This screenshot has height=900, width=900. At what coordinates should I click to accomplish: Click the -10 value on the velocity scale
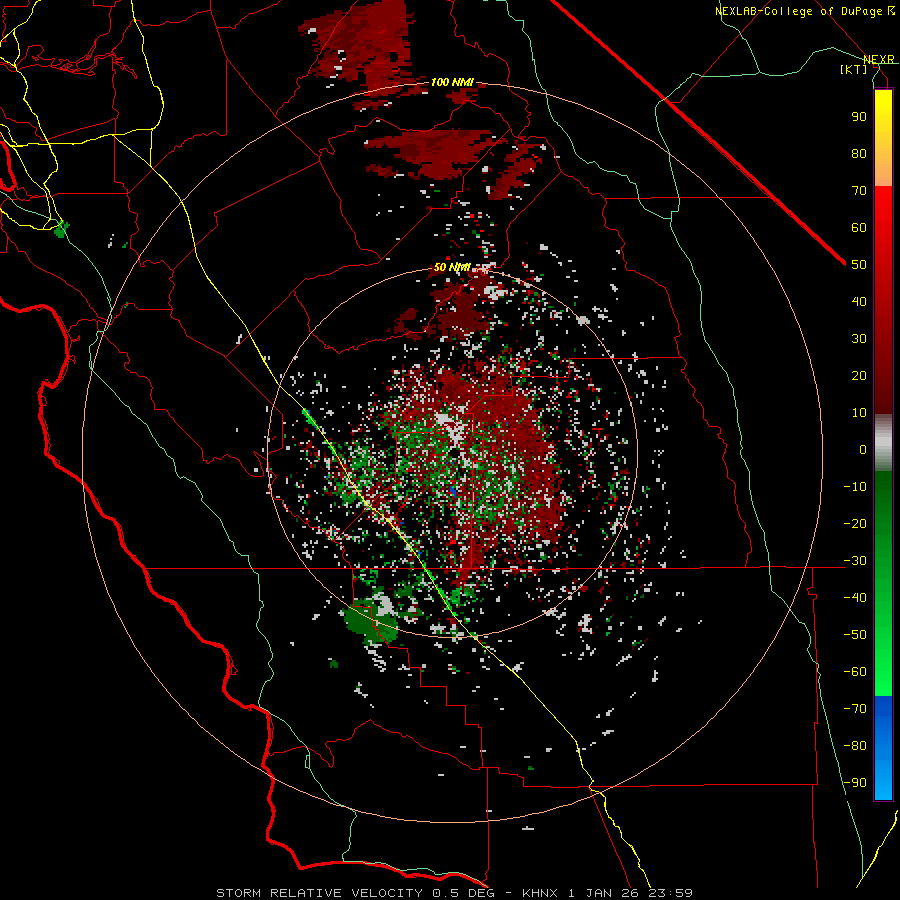(855, 487)
